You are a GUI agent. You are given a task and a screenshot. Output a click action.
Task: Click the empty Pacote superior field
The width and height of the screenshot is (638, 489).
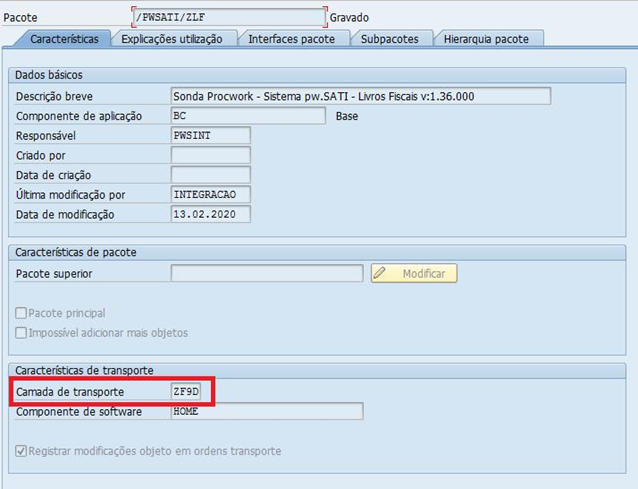267,273
